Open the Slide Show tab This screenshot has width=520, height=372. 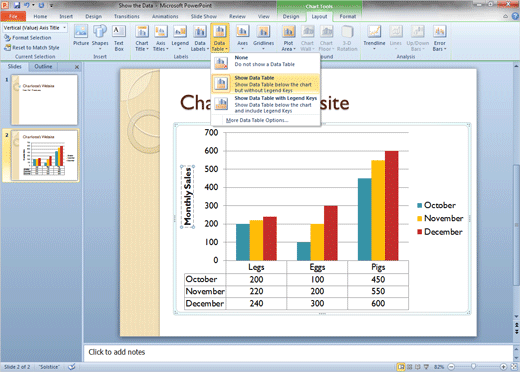[204, 16]
